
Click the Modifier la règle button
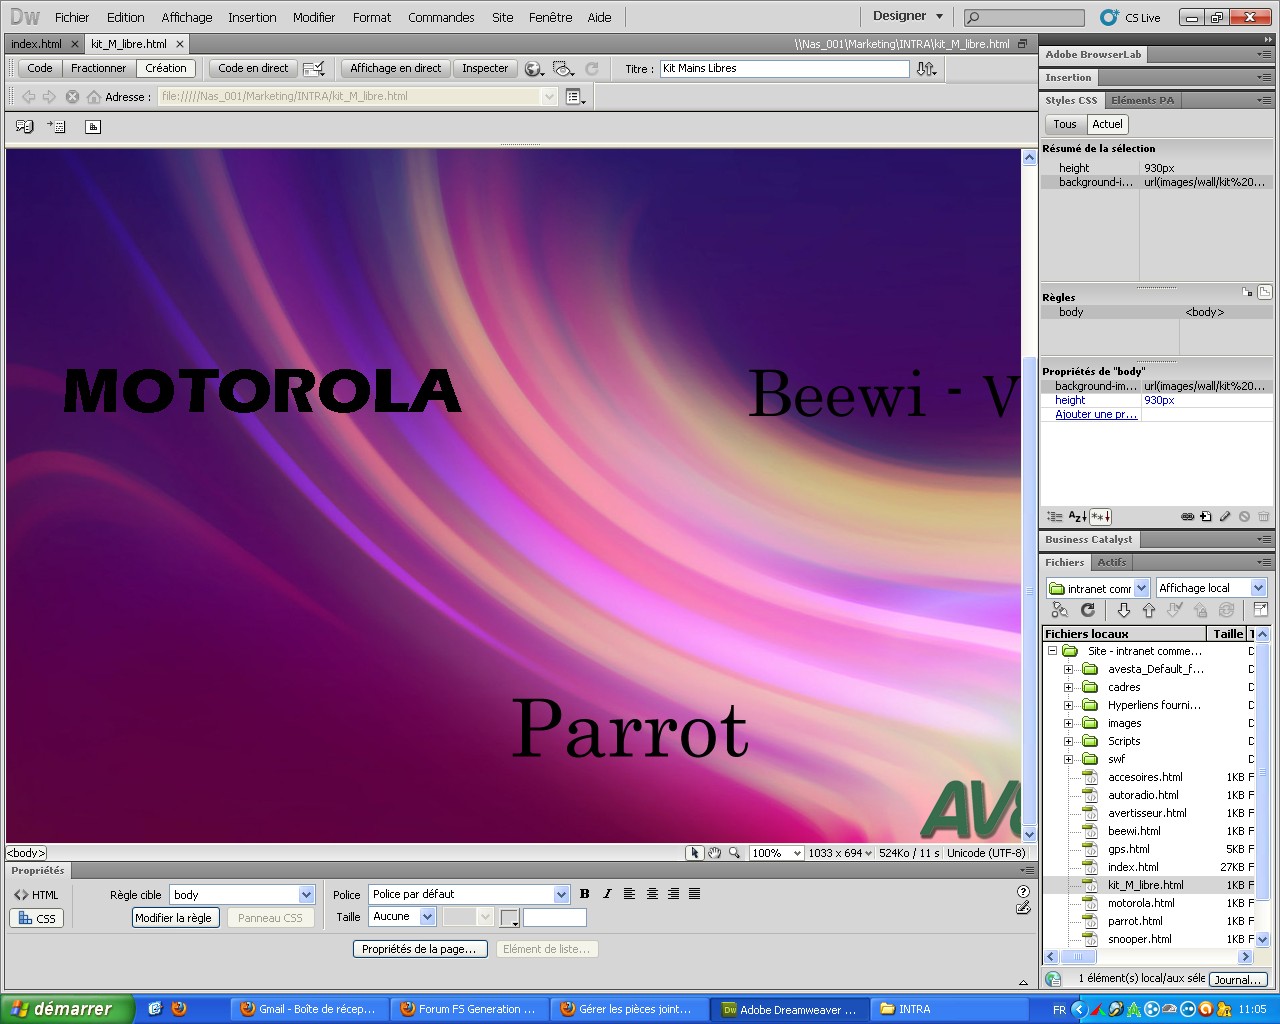[x=175, y=918]
